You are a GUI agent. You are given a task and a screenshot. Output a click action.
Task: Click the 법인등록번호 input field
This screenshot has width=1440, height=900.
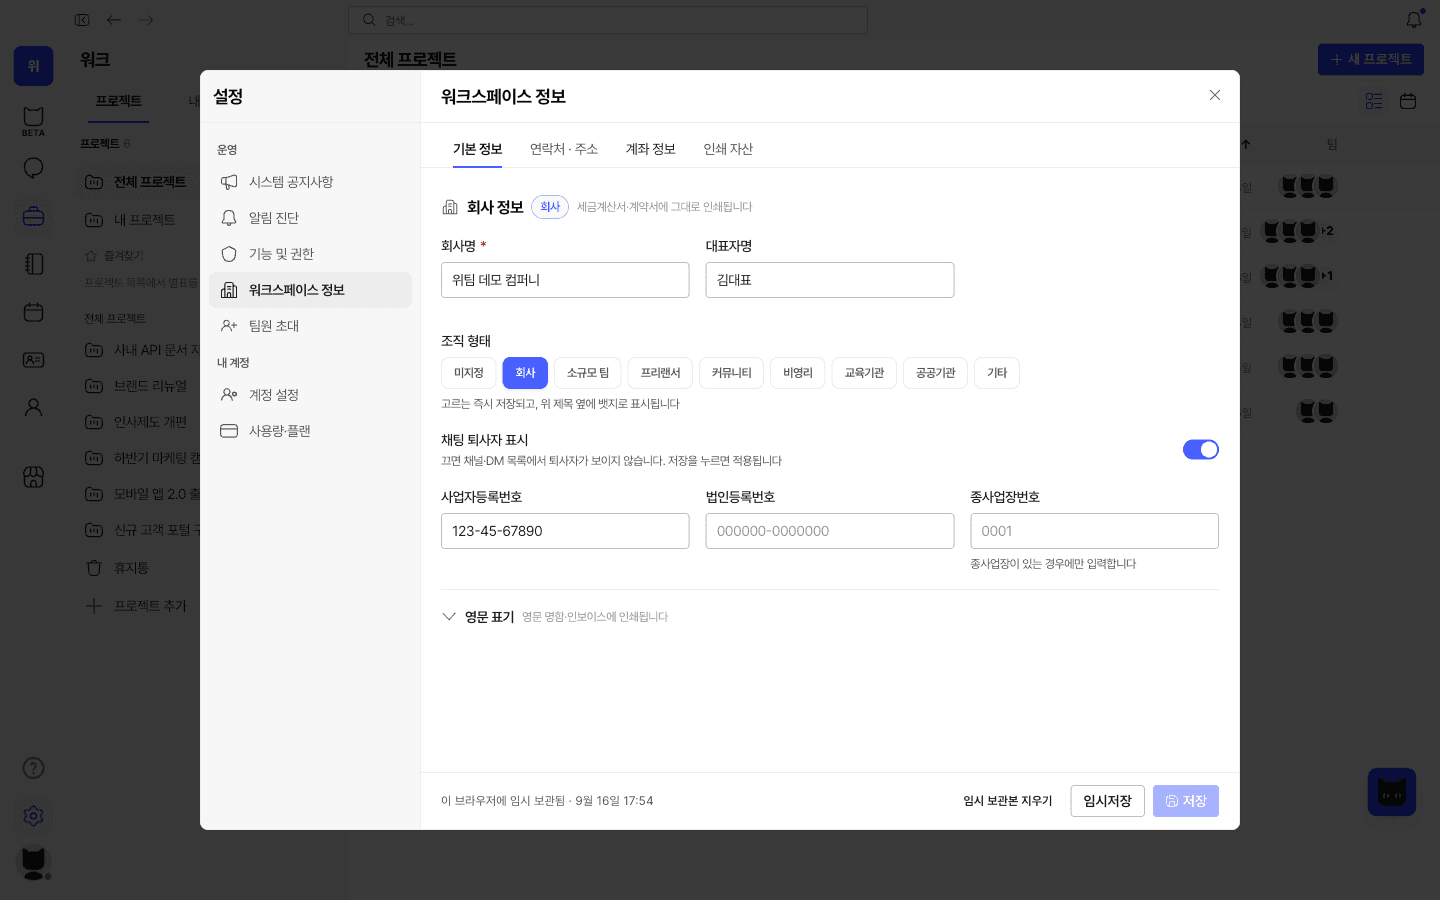[830, 531]
